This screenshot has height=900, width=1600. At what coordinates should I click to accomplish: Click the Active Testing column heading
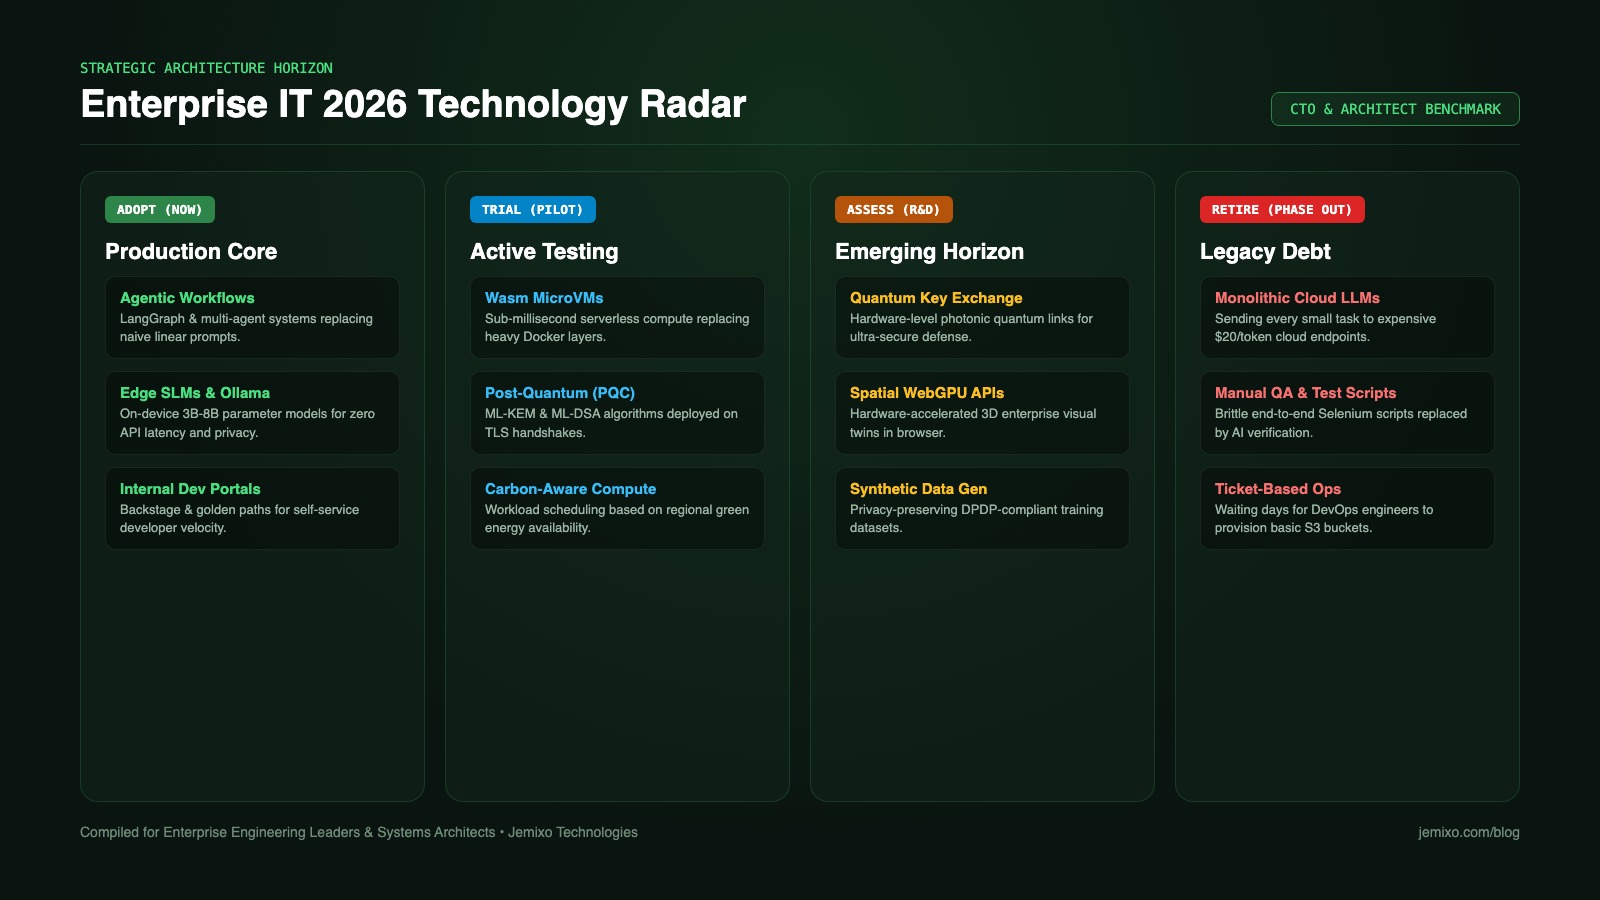coord(544,252)
